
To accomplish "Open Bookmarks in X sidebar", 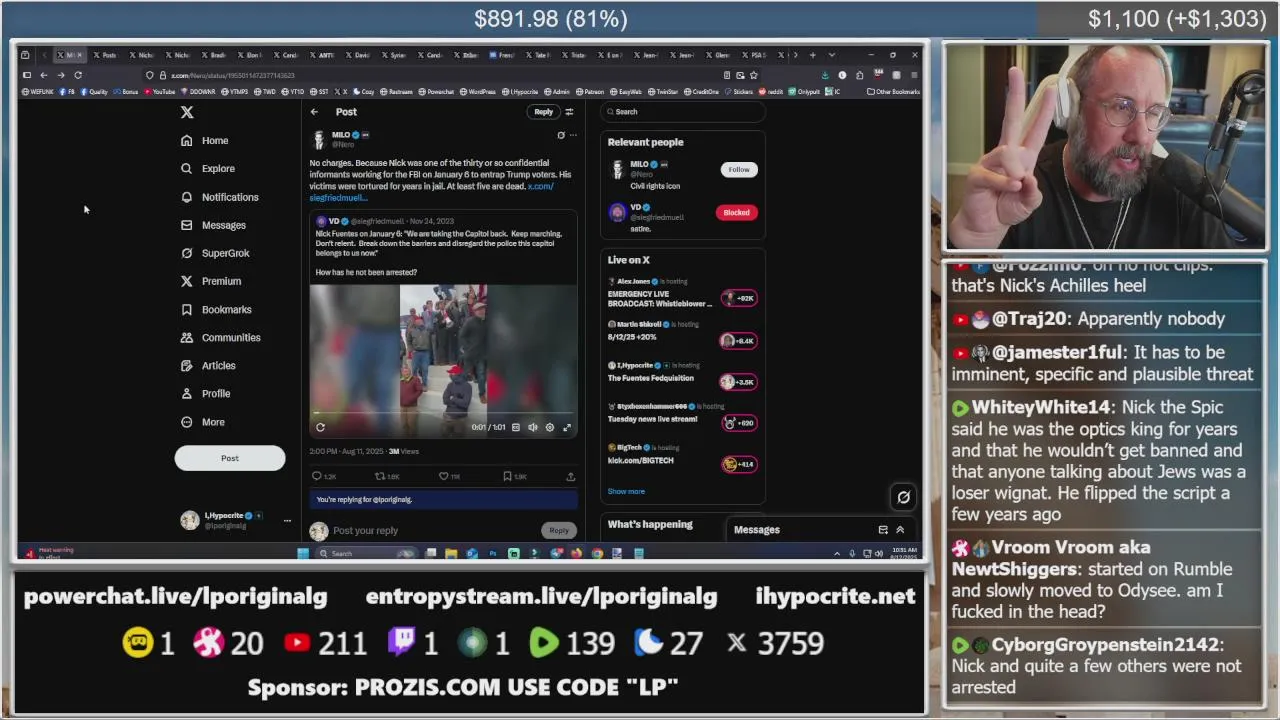I will (216, 309).
